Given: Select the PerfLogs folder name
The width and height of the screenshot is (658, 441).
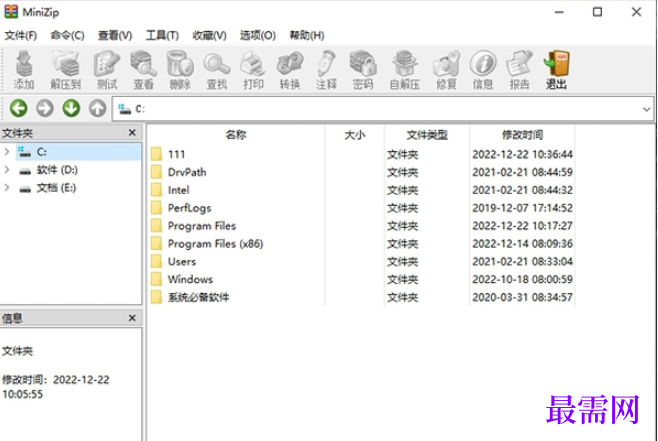Looking at the screenshot, I should pos(189,208).
